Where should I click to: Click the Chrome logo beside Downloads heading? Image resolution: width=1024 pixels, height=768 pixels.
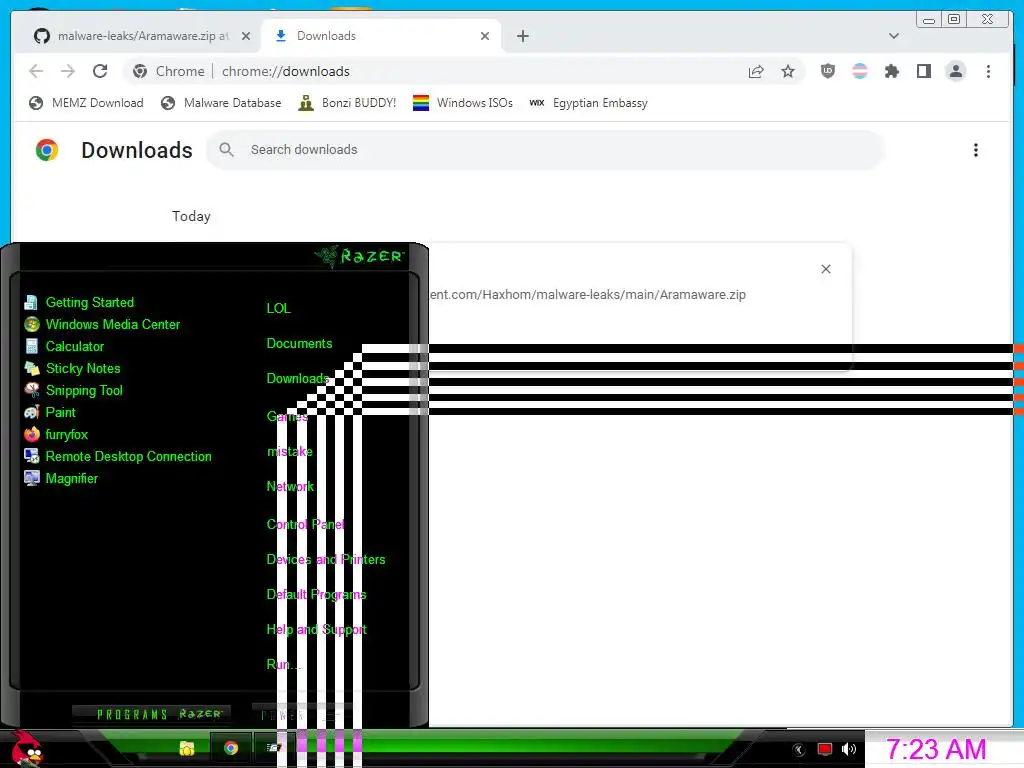[47, 150]
